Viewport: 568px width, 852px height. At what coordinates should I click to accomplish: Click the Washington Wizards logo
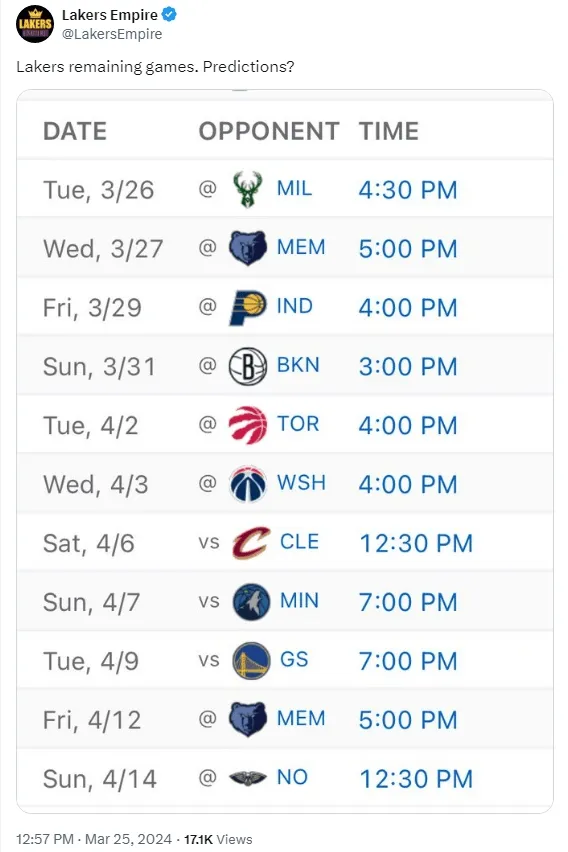point(248,484)
